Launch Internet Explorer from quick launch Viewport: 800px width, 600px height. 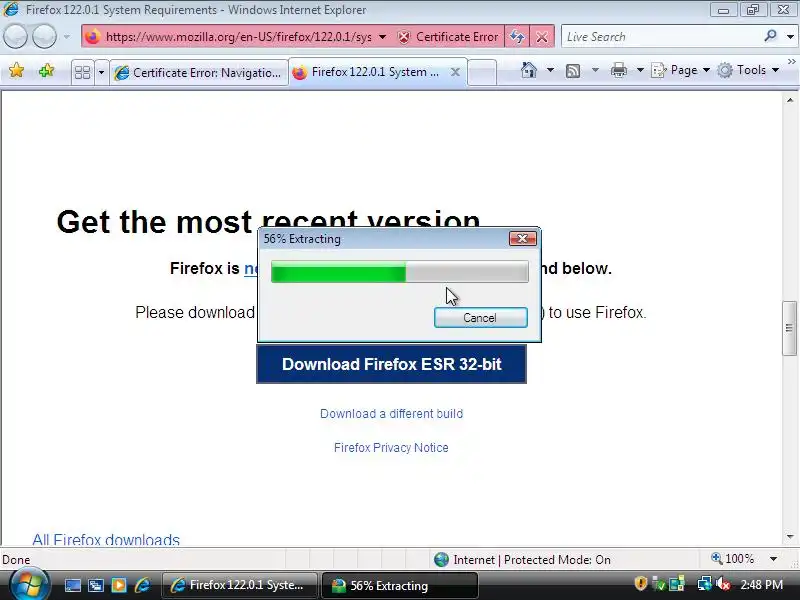click(142, 585)
